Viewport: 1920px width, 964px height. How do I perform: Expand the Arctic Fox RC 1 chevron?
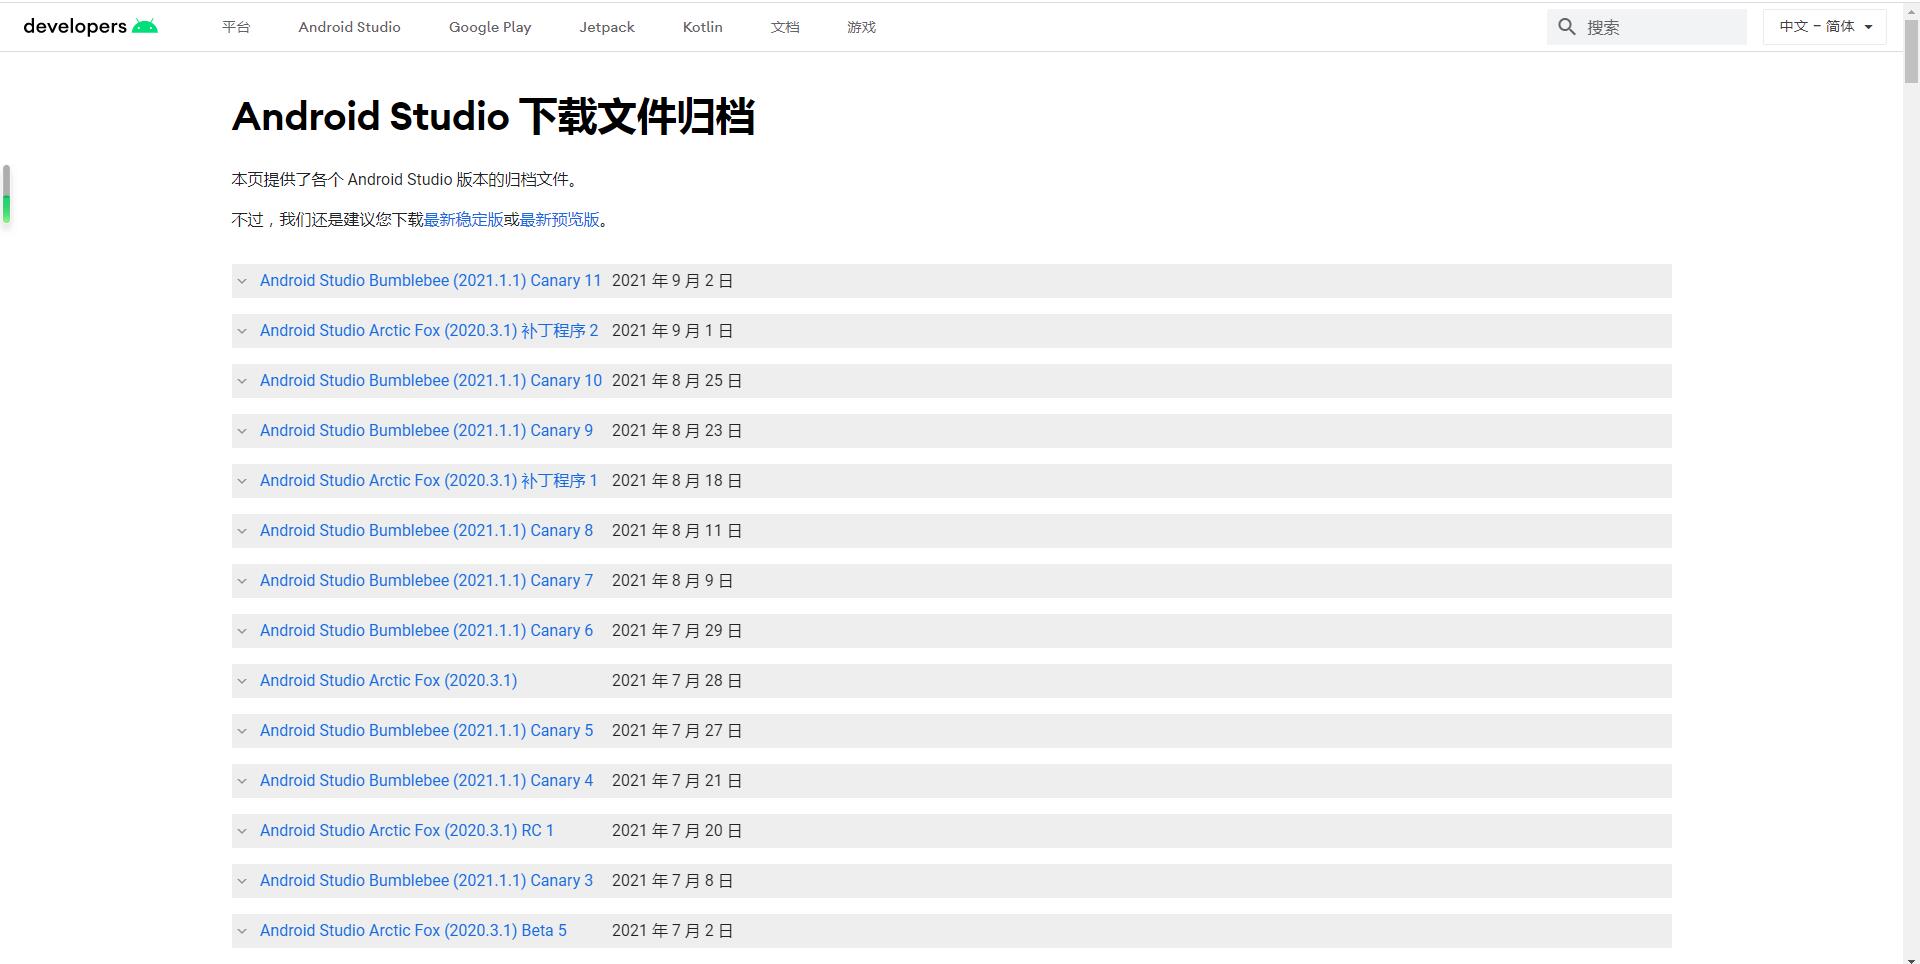coord(242,831)
